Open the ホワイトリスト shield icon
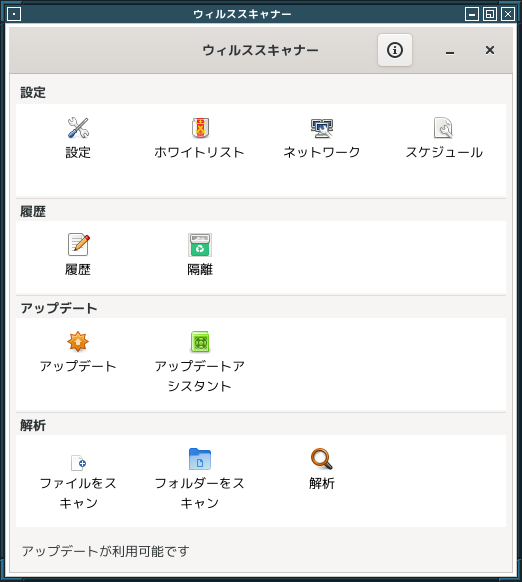The image size is (522, 582). click(x=200, y=128)
